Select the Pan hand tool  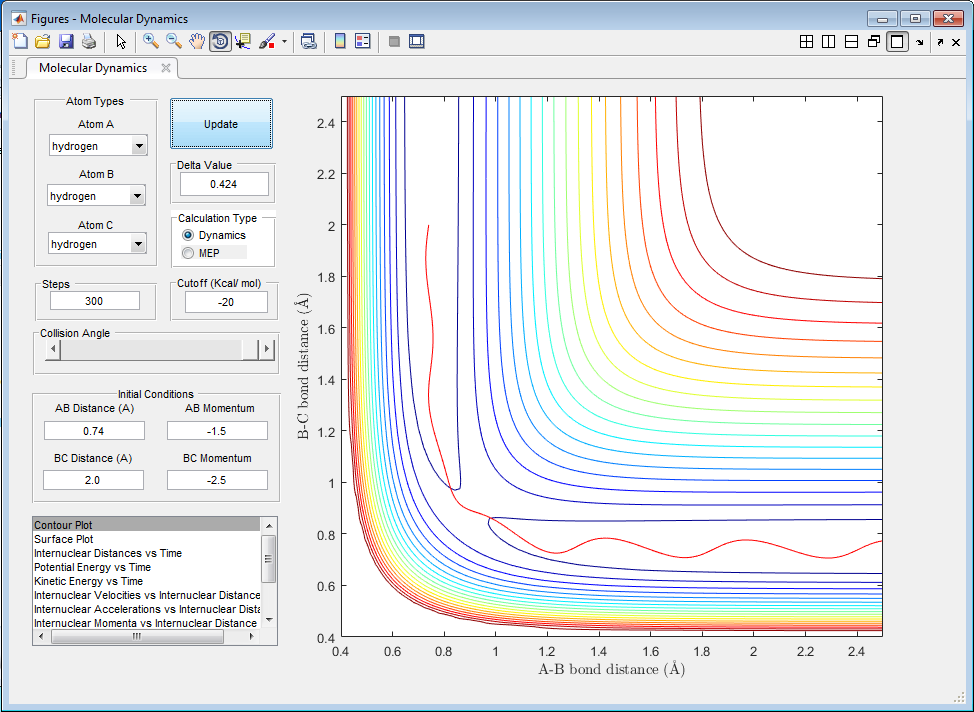point(197,41)
